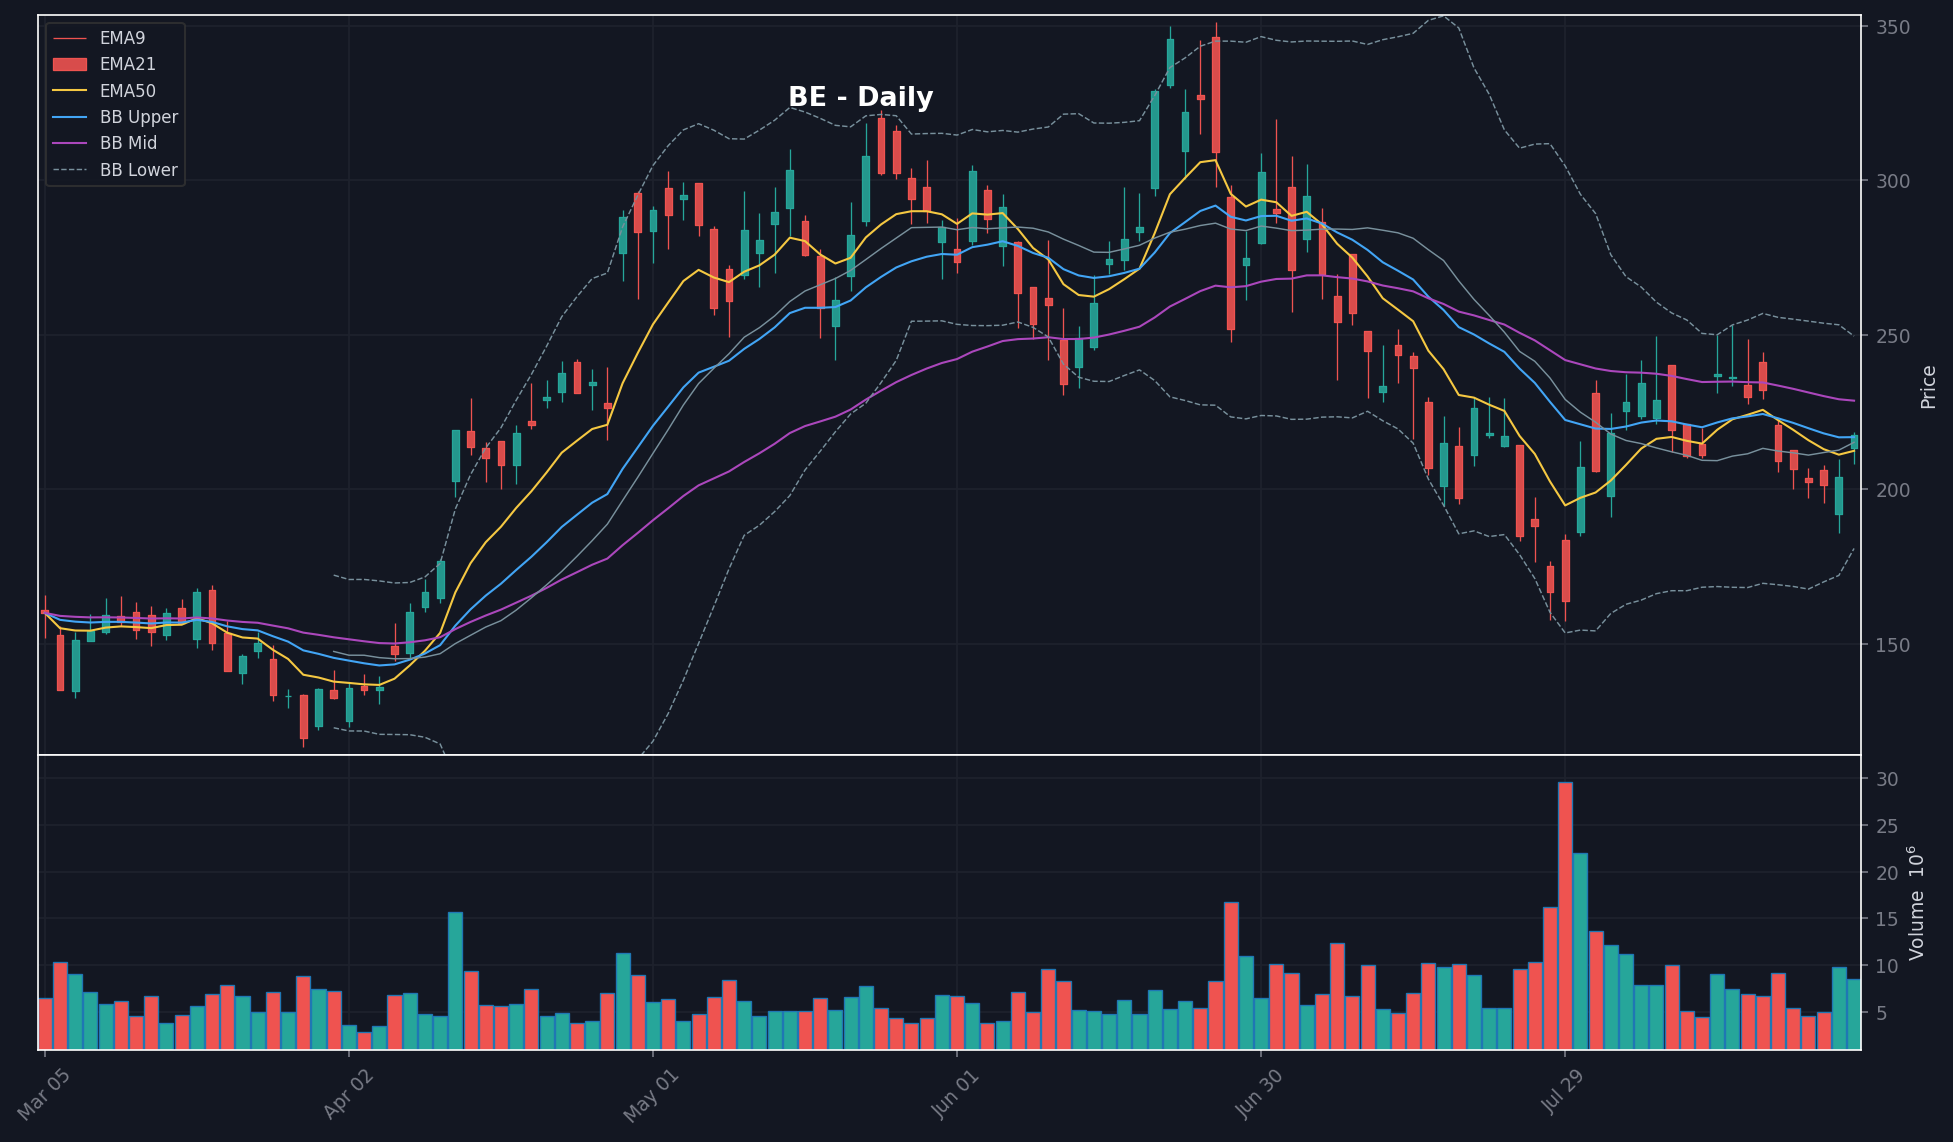Viewport: 1953px width, 1142px height.
Task: Click the BB Lower legend label
Action: (139, 170)
